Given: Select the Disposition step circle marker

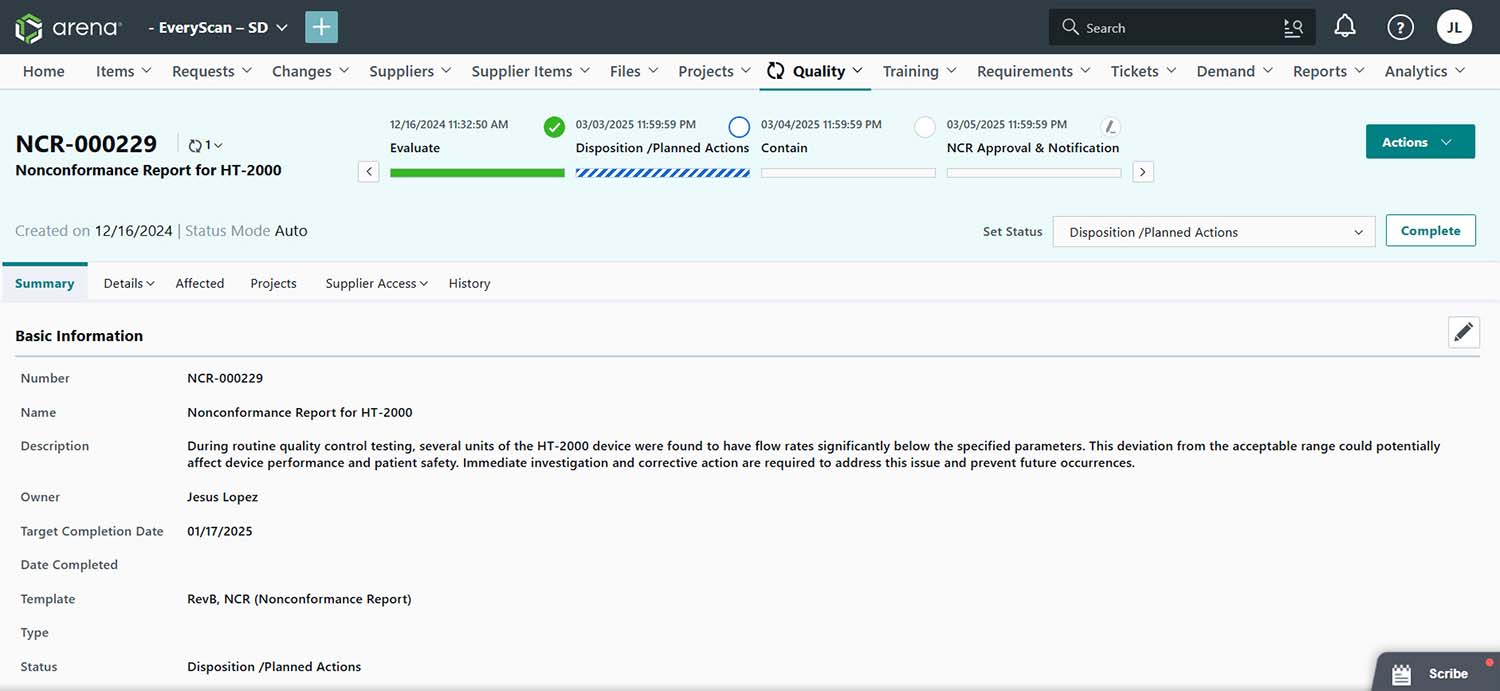Looking at the screenshot, I should click(739, 127).
